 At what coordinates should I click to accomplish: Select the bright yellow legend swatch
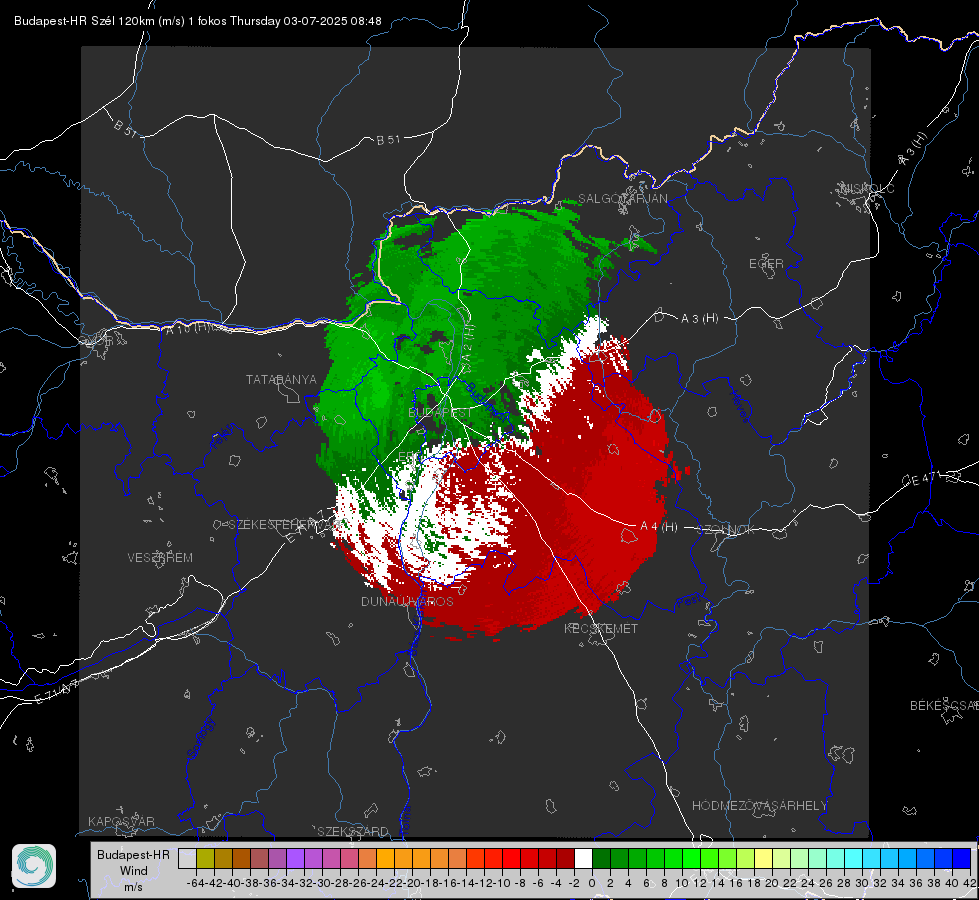pyautogui.click(x=764, y=859)
